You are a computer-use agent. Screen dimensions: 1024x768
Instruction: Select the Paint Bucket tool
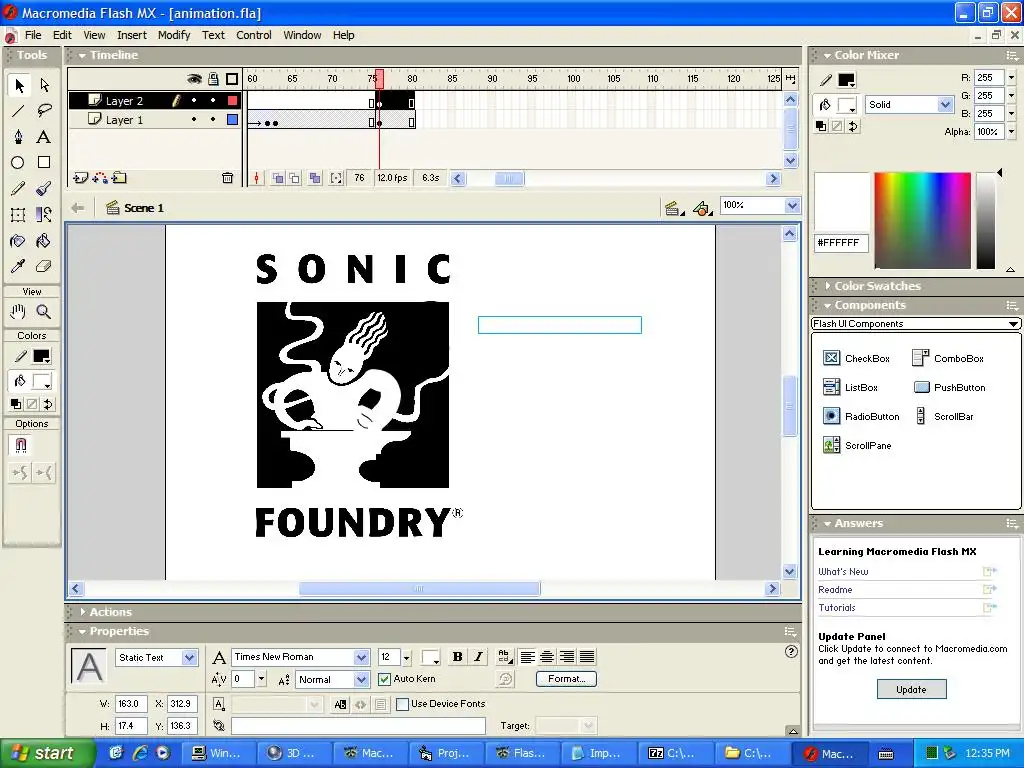[44, 241]
